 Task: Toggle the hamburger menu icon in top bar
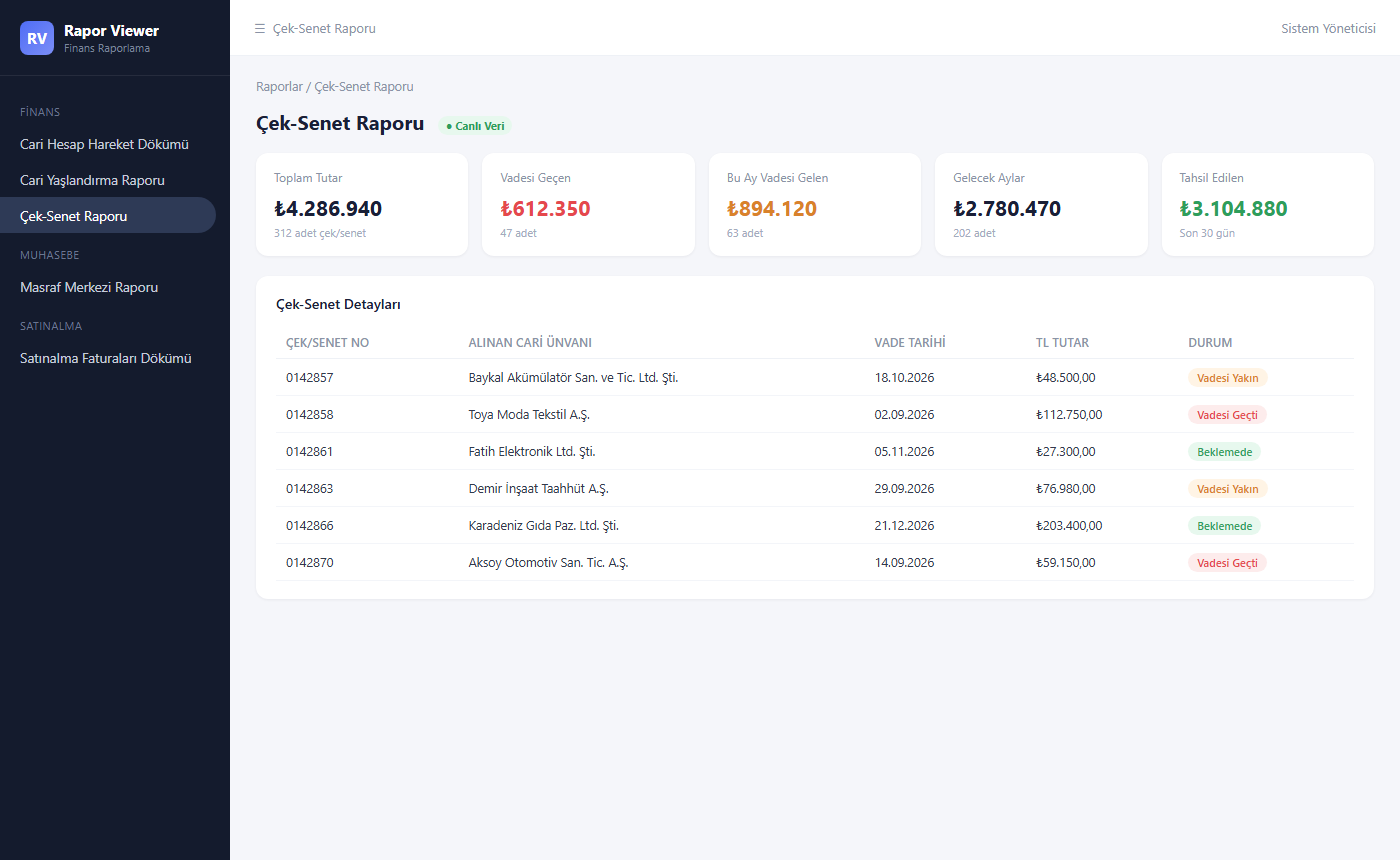[x=260, y=29]
